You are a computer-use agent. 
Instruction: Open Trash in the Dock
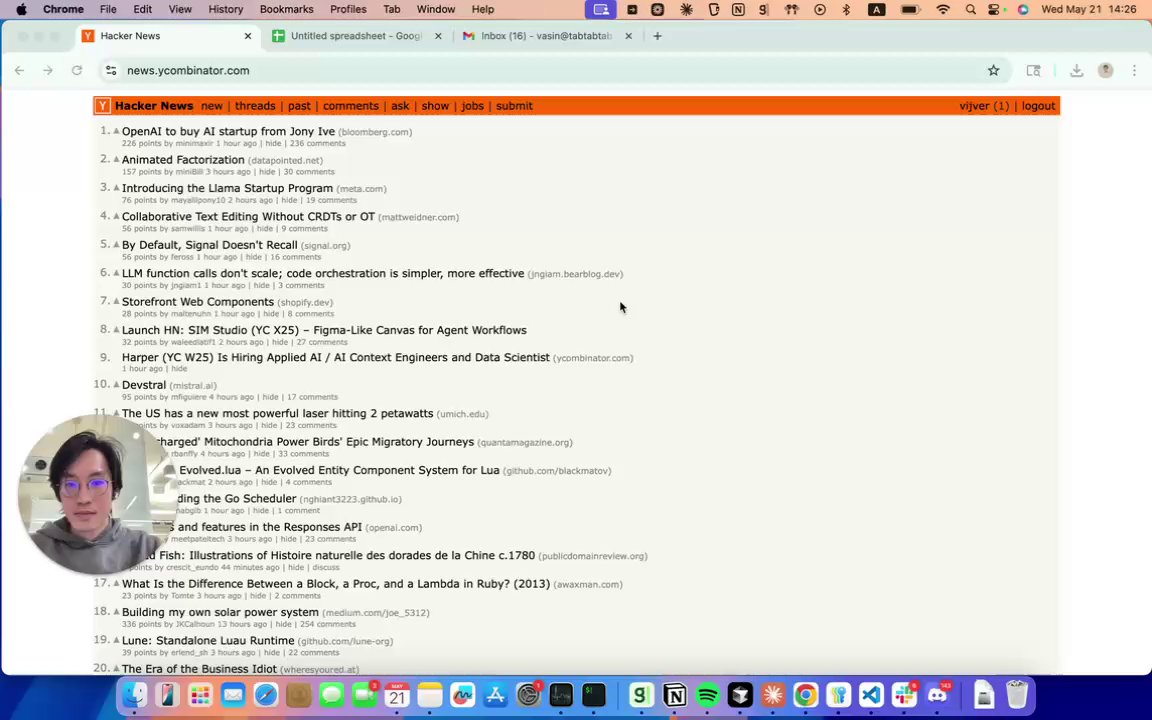1017,694
